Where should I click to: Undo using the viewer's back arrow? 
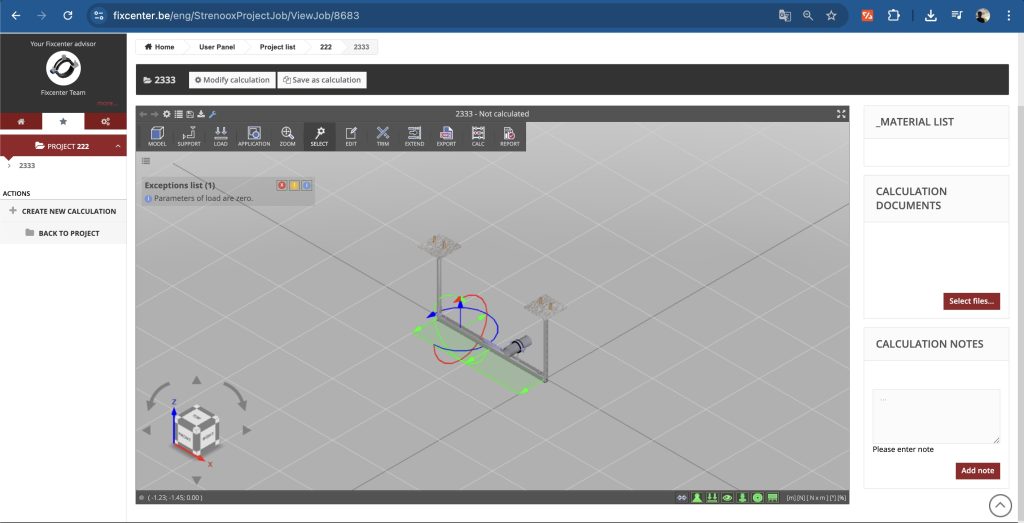pyautogui.click(x=143, y=114)
